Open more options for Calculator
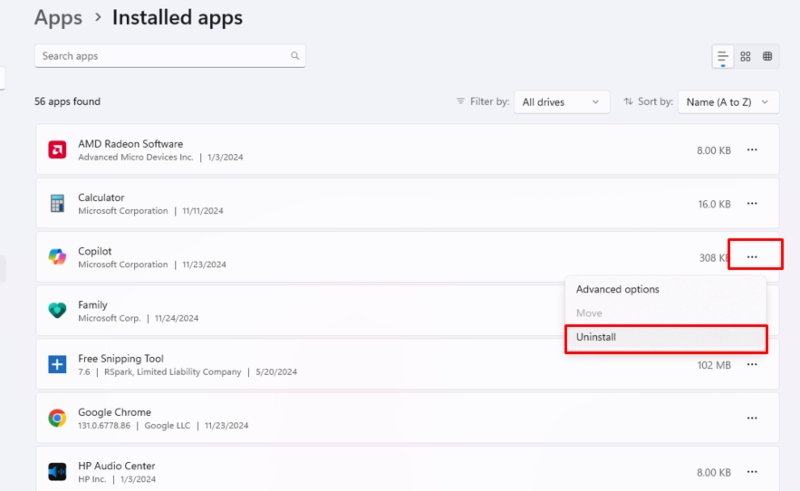Screen dimensions: 800x491 [x=752, y=204]
